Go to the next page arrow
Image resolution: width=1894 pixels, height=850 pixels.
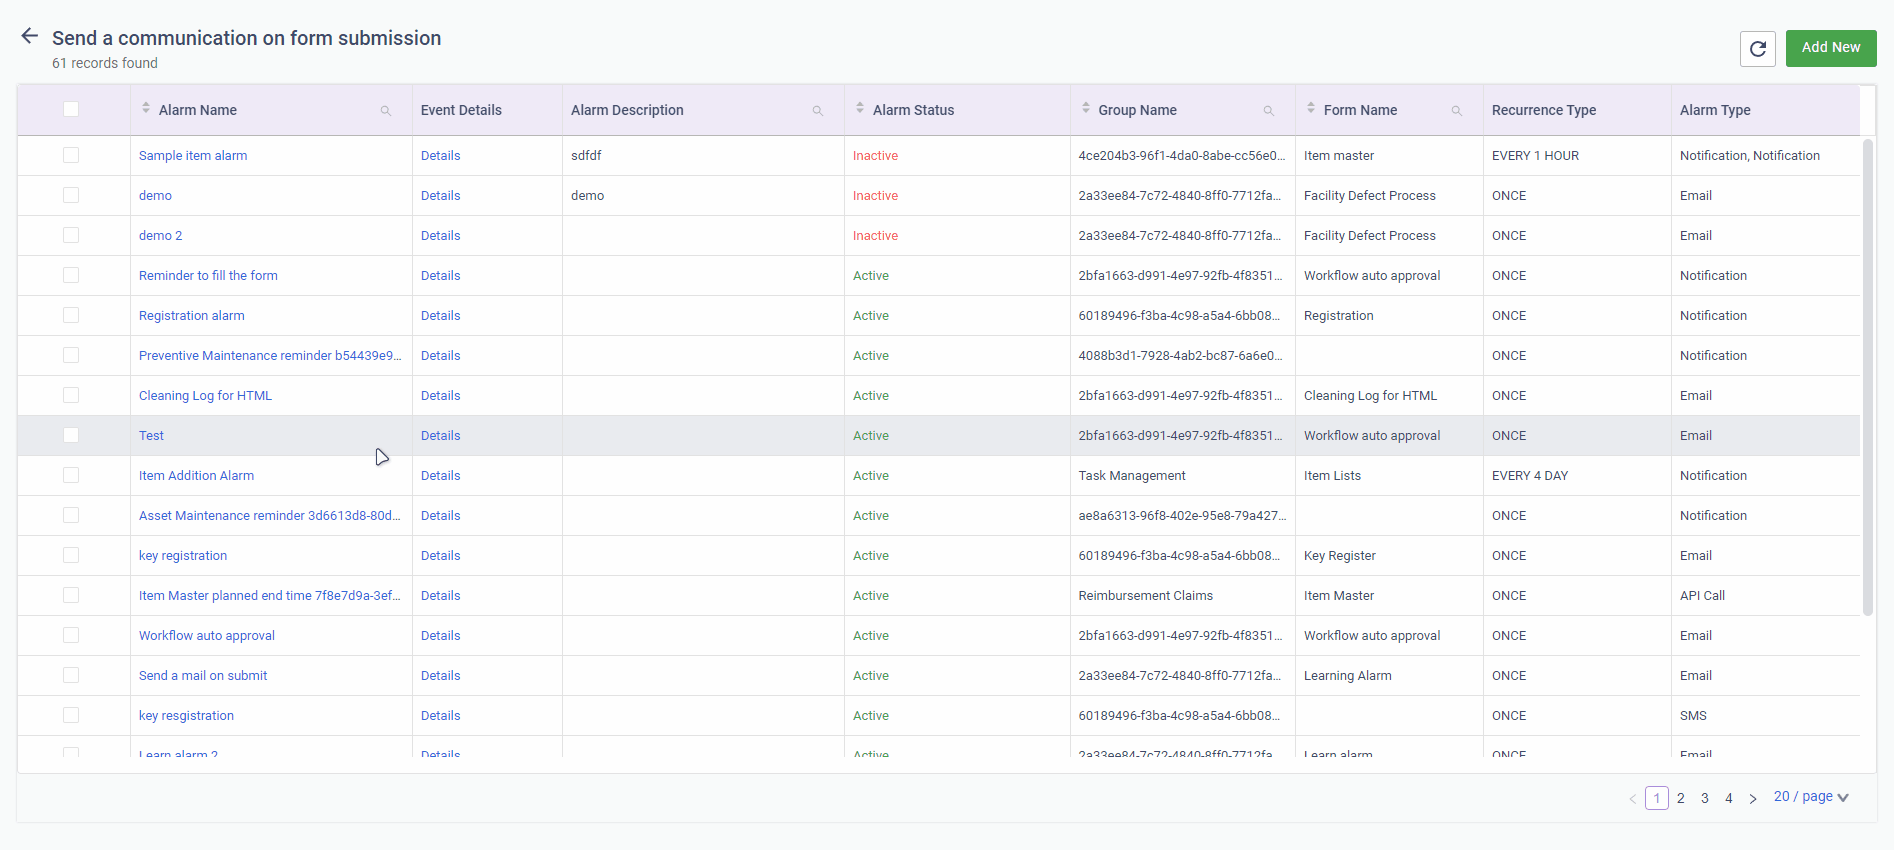tap(1753, 798)
